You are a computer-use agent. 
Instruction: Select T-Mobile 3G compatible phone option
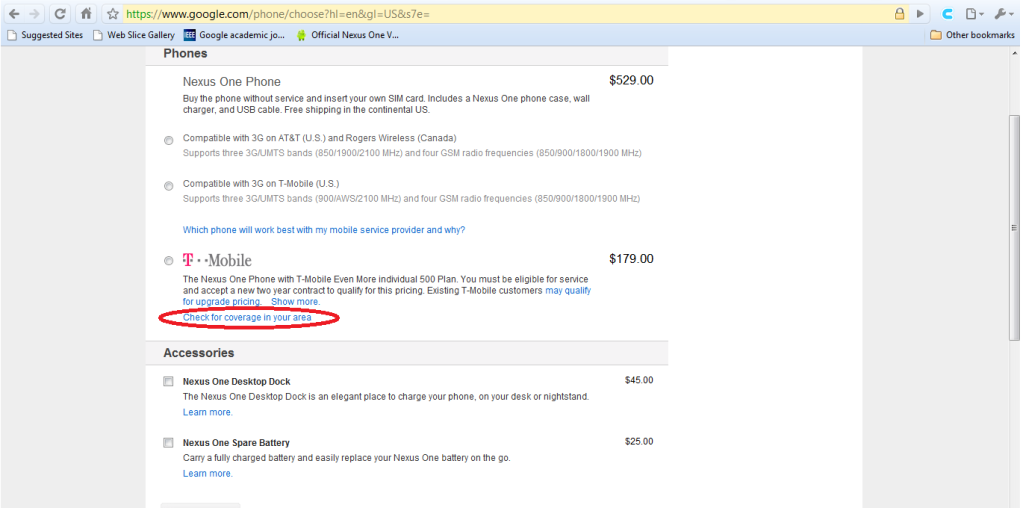point(169,186)
